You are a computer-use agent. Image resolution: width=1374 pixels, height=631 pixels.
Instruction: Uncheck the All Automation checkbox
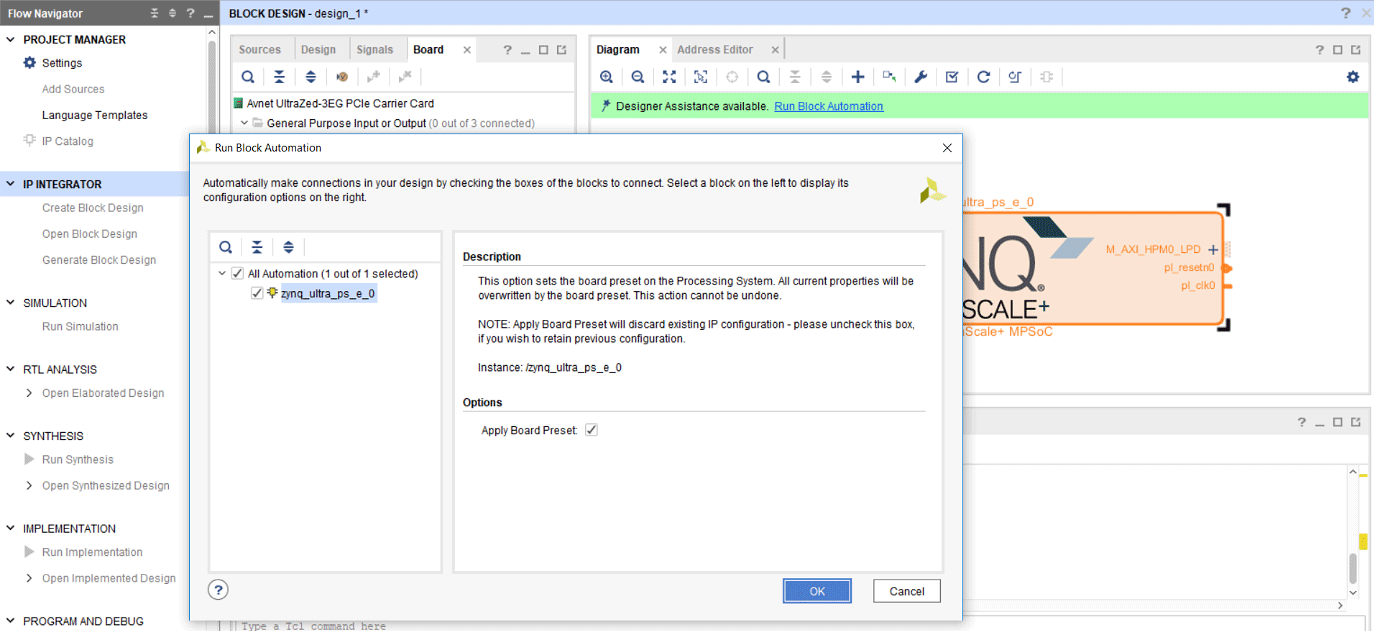[x=237, y=274]
